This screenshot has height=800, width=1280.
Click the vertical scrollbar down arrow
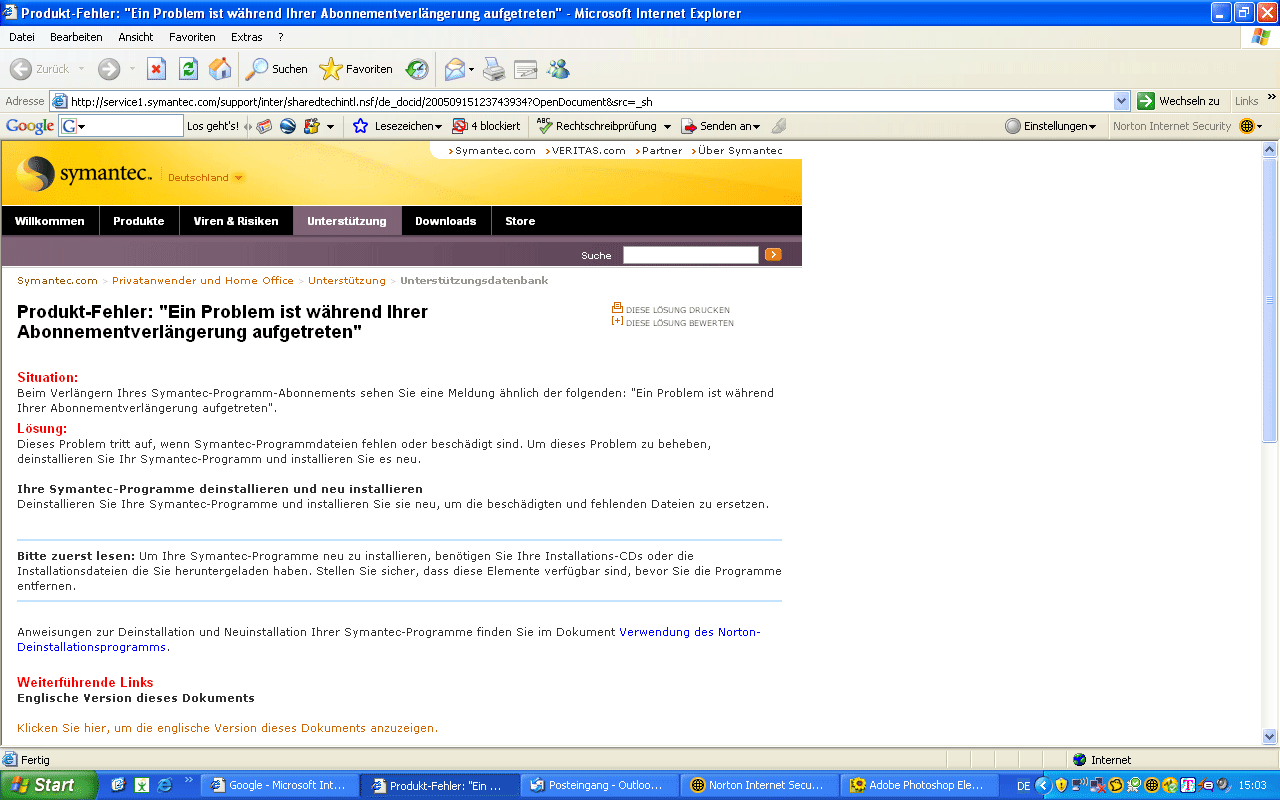(x=1271, y=737)
